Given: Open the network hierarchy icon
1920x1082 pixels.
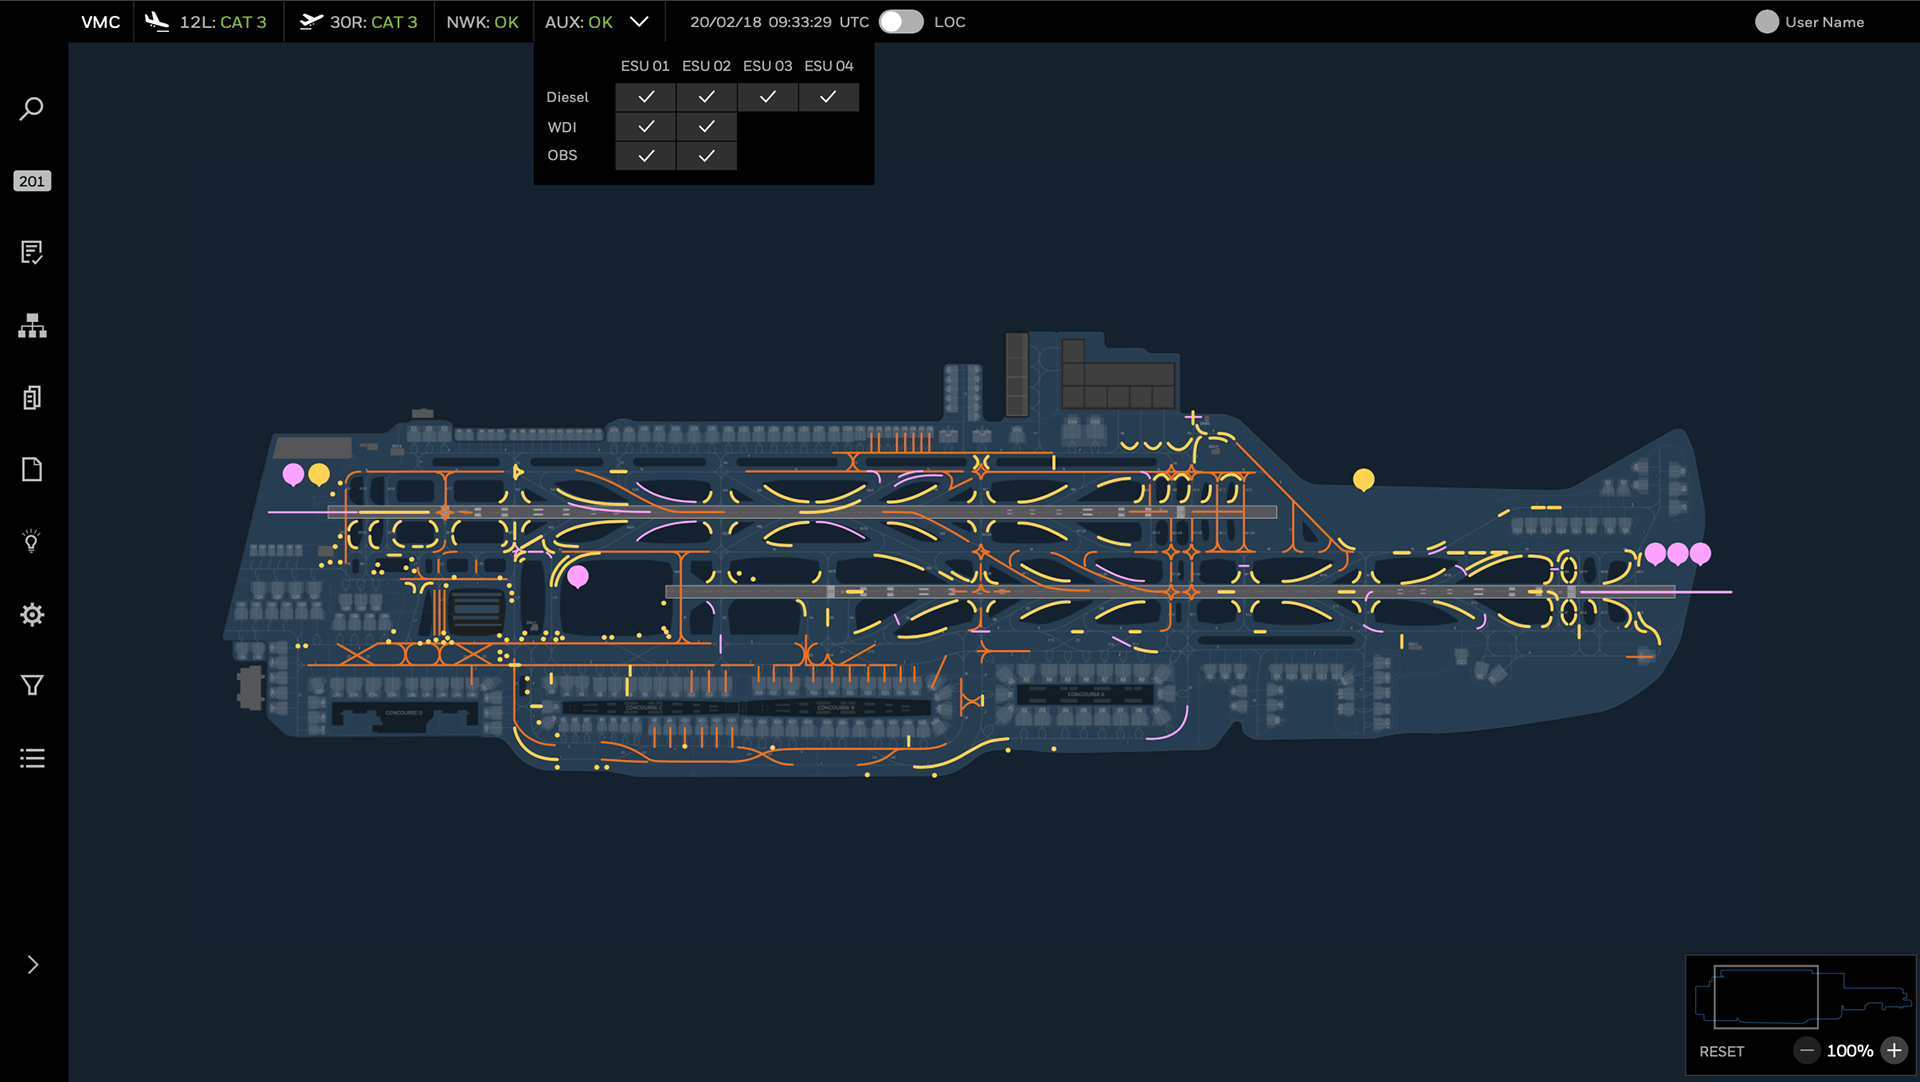Looking at the screenshot, I should tap(32, 325).
